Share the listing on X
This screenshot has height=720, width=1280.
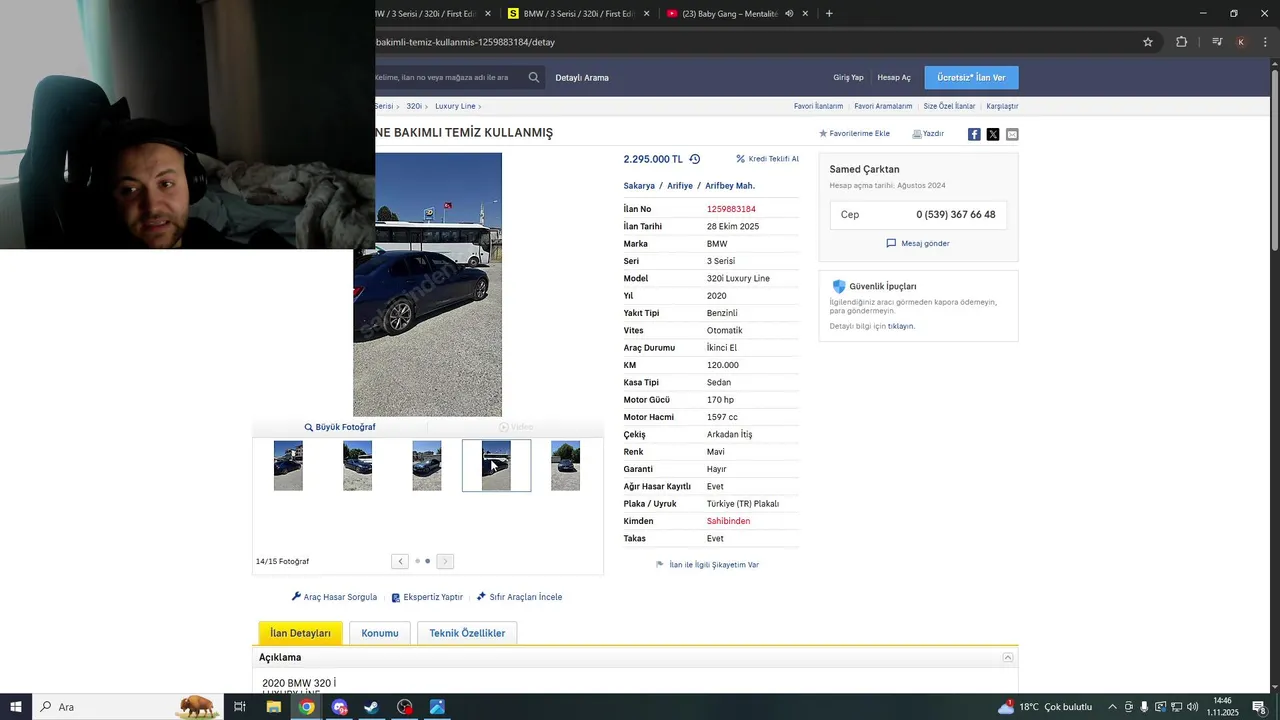[993, 134]
